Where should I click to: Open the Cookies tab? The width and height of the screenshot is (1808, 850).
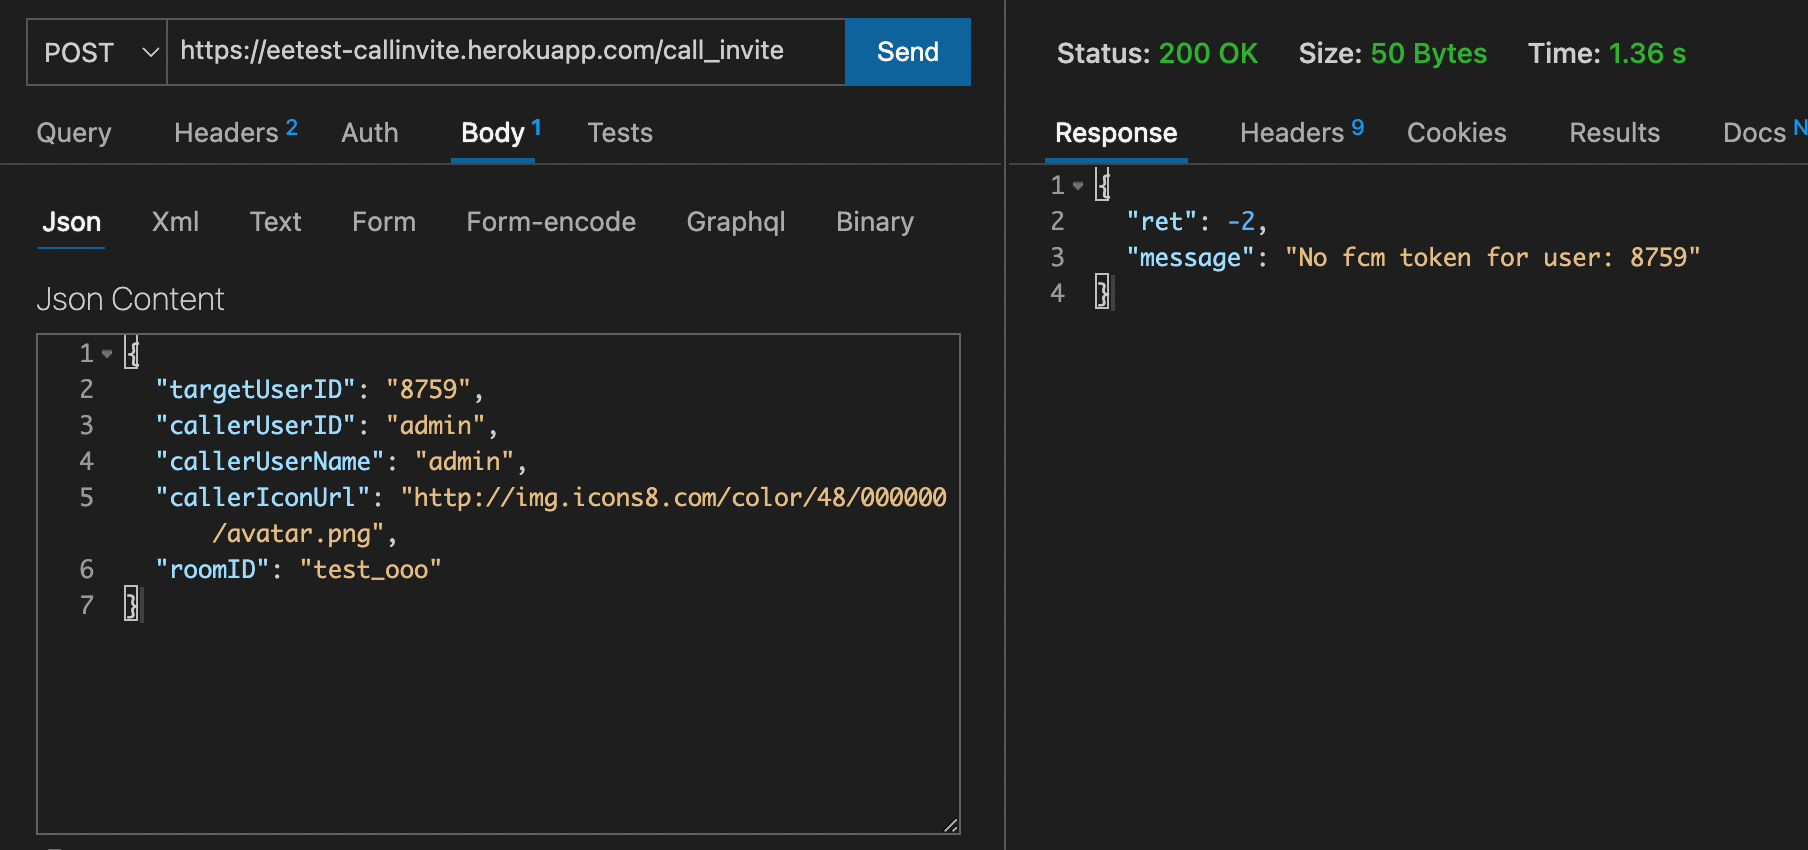(1456, 133)
